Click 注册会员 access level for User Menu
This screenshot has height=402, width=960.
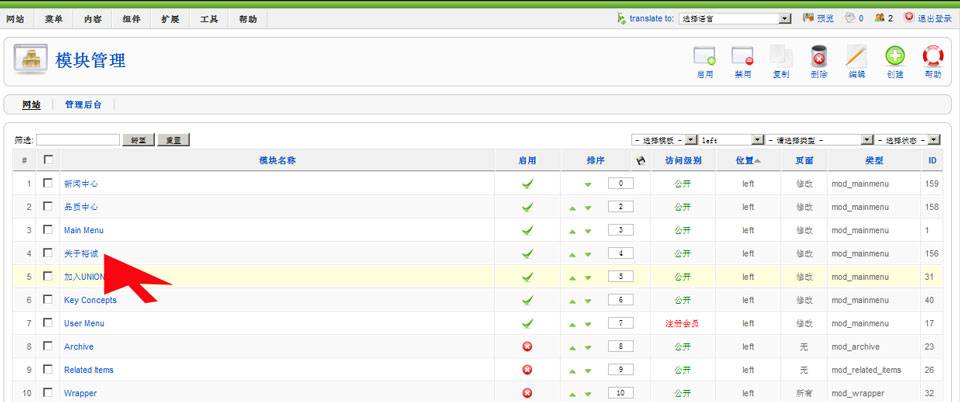(x=682, y=323)
